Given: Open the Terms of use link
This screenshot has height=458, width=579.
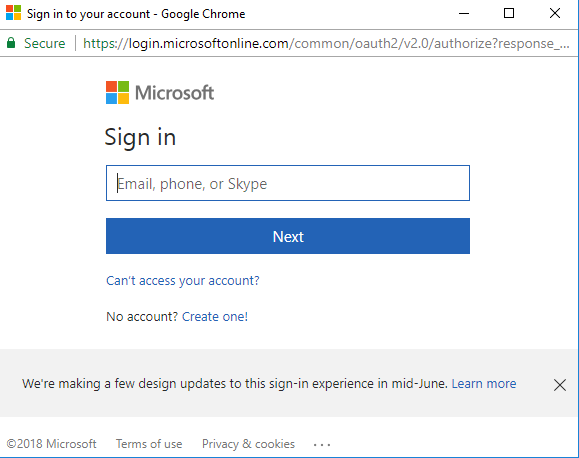Looking at the screenshot, I should tap(149, 444).
